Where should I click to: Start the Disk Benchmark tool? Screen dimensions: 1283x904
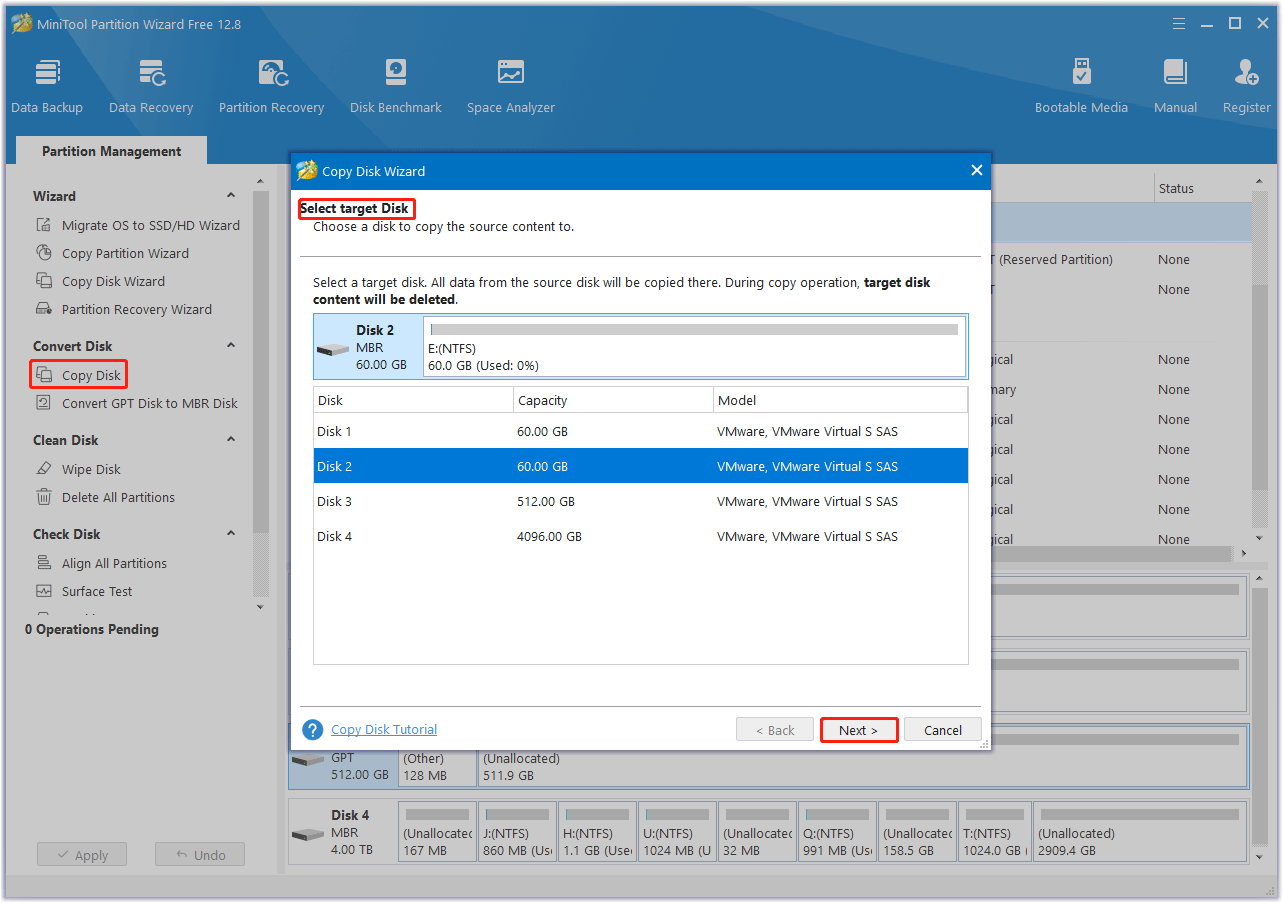pyautogui.click(x=396, y=86)
